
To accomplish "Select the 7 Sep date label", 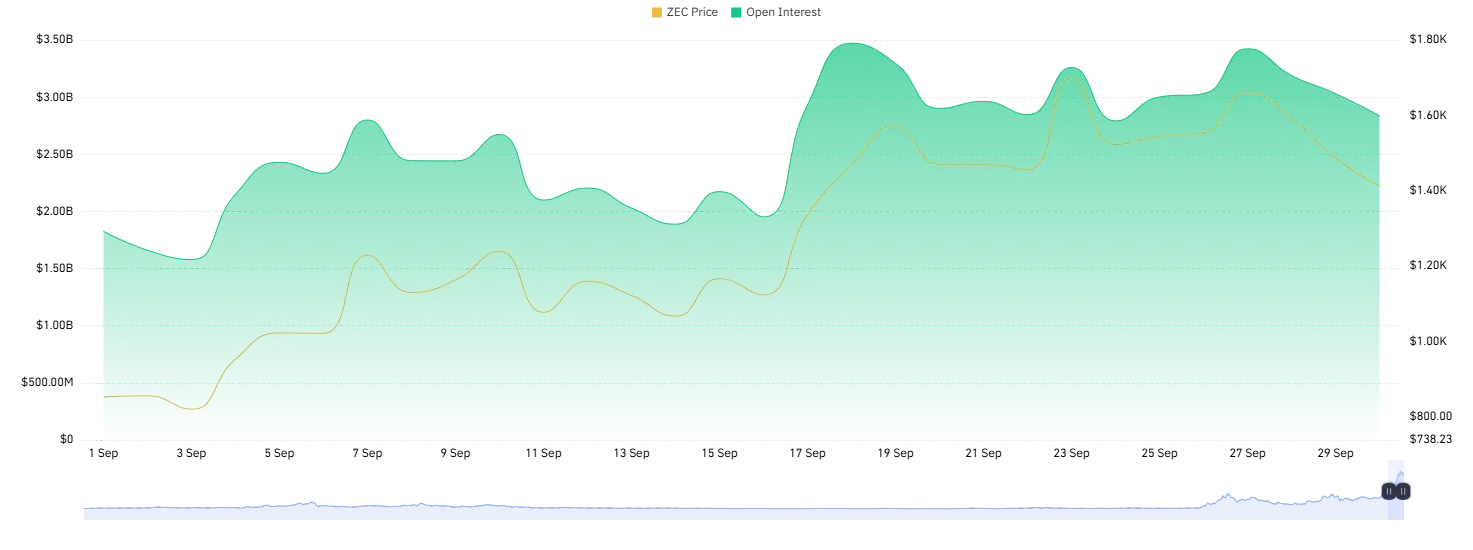I will coord(367,453).
